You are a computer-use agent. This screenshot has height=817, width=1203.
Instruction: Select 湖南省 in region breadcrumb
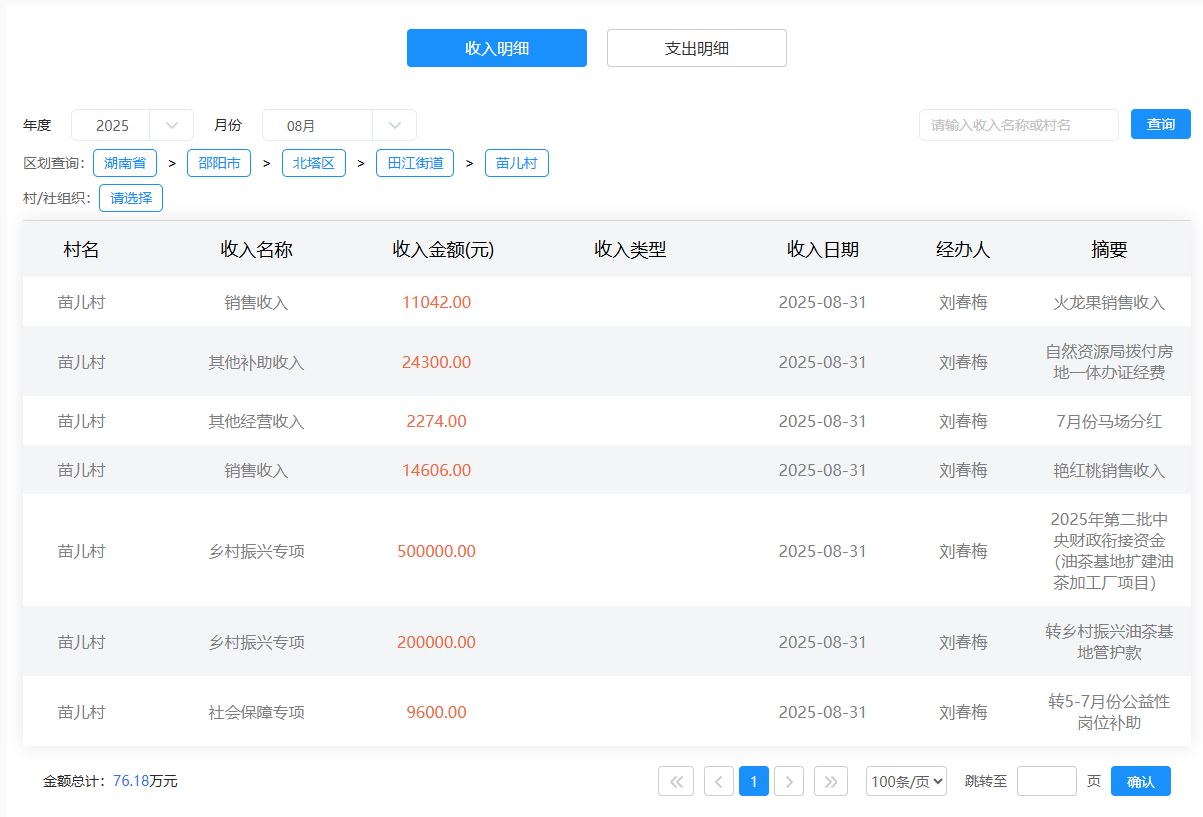[x=125, y=163]
